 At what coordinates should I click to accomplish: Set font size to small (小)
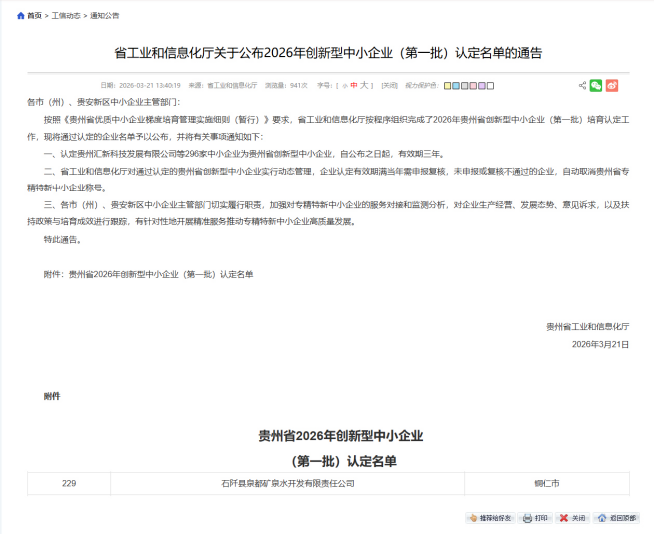pyautogui.click(x=344, y=86)
